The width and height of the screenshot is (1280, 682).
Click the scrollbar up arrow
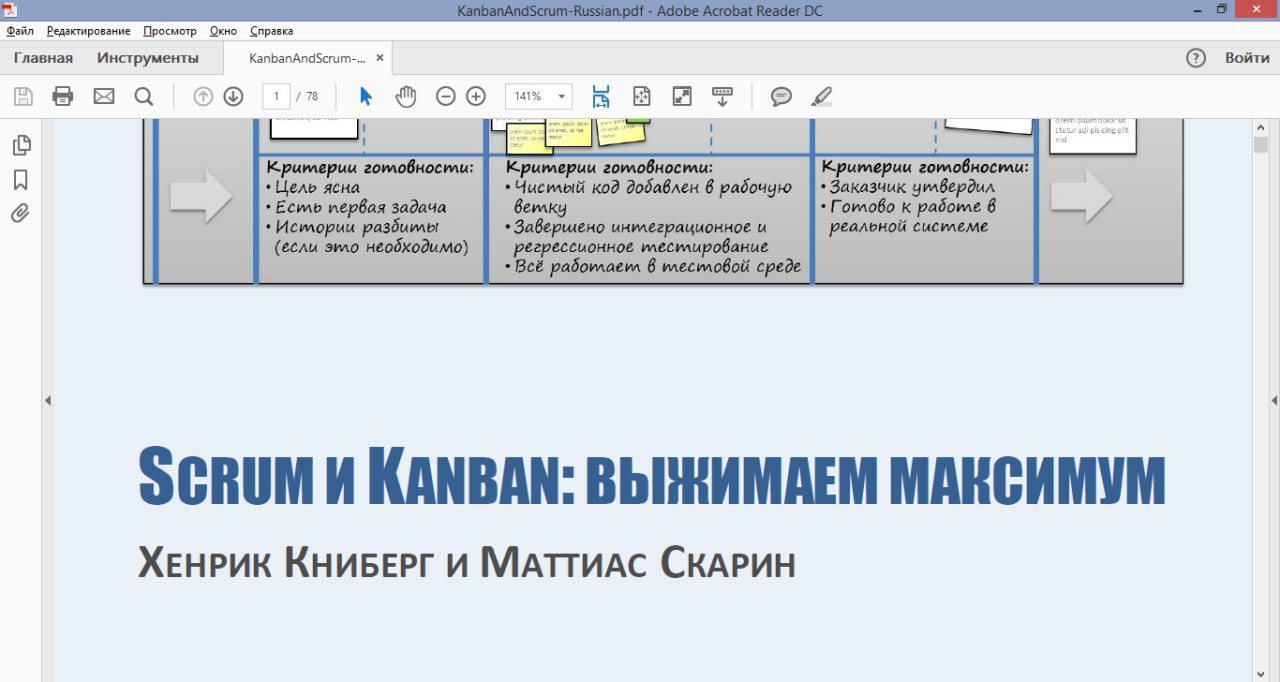click(1260, 128)
